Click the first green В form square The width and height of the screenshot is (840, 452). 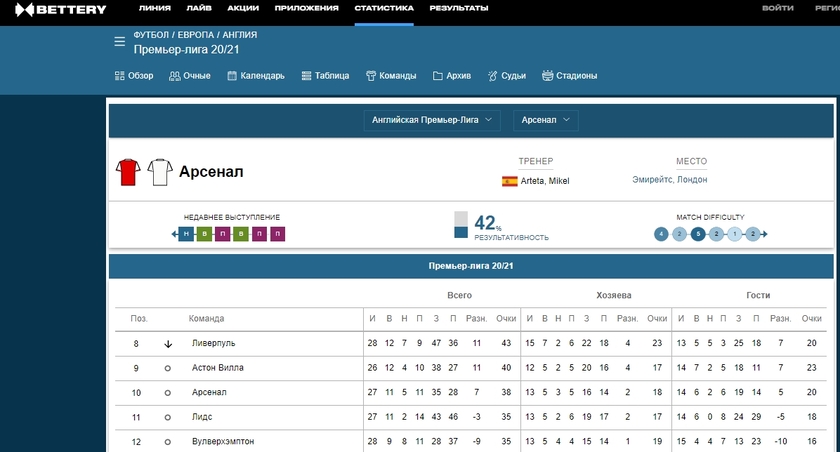tap(204, 234)
